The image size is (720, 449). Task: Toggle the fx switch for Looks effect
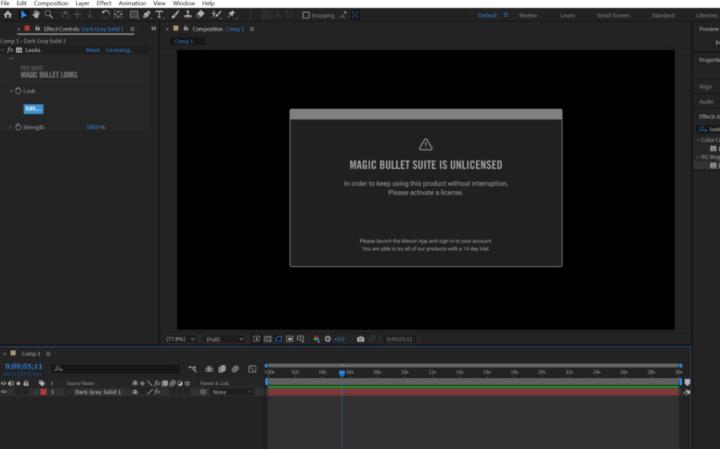coord(10,49)
